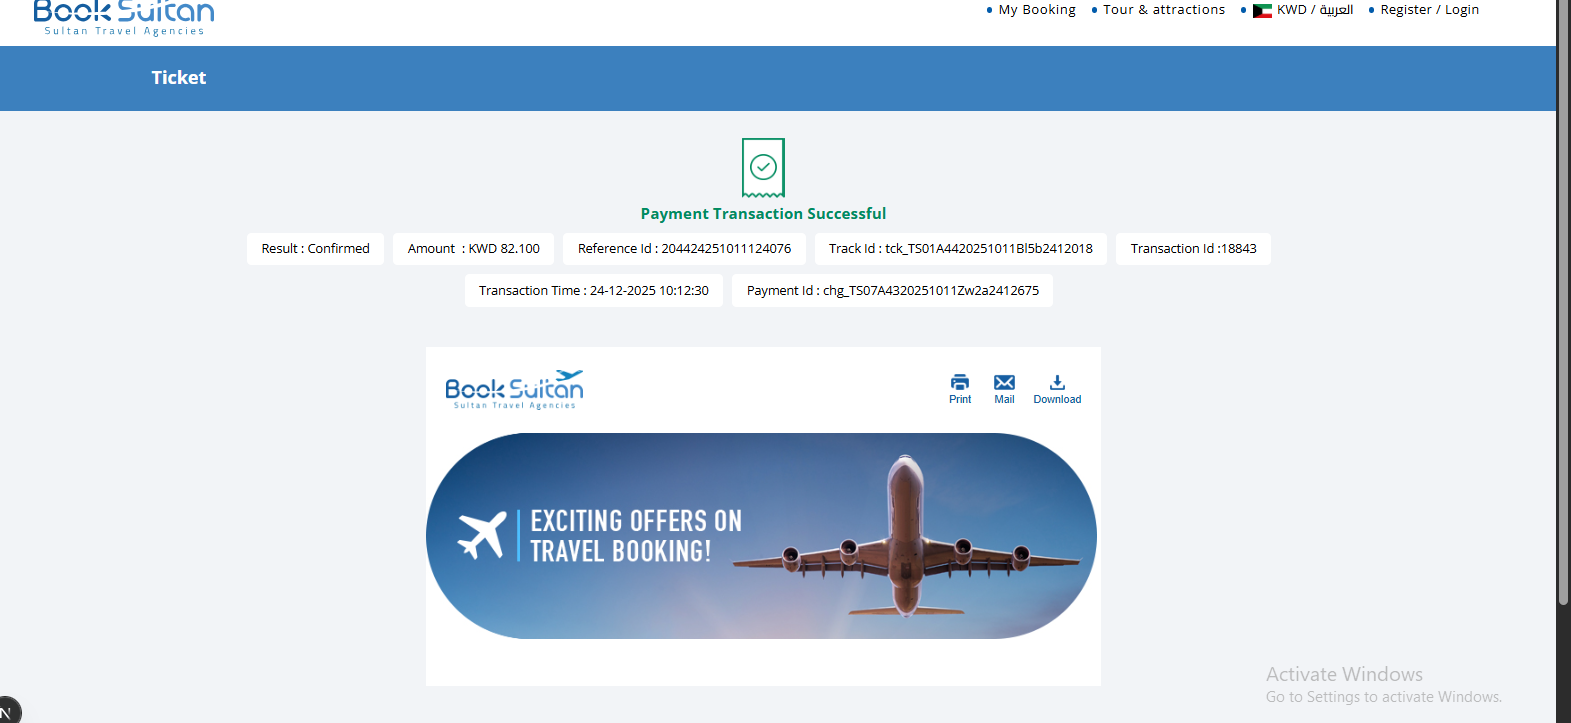
Task: Open Tour & attractions menu item
Action: 1164,10
